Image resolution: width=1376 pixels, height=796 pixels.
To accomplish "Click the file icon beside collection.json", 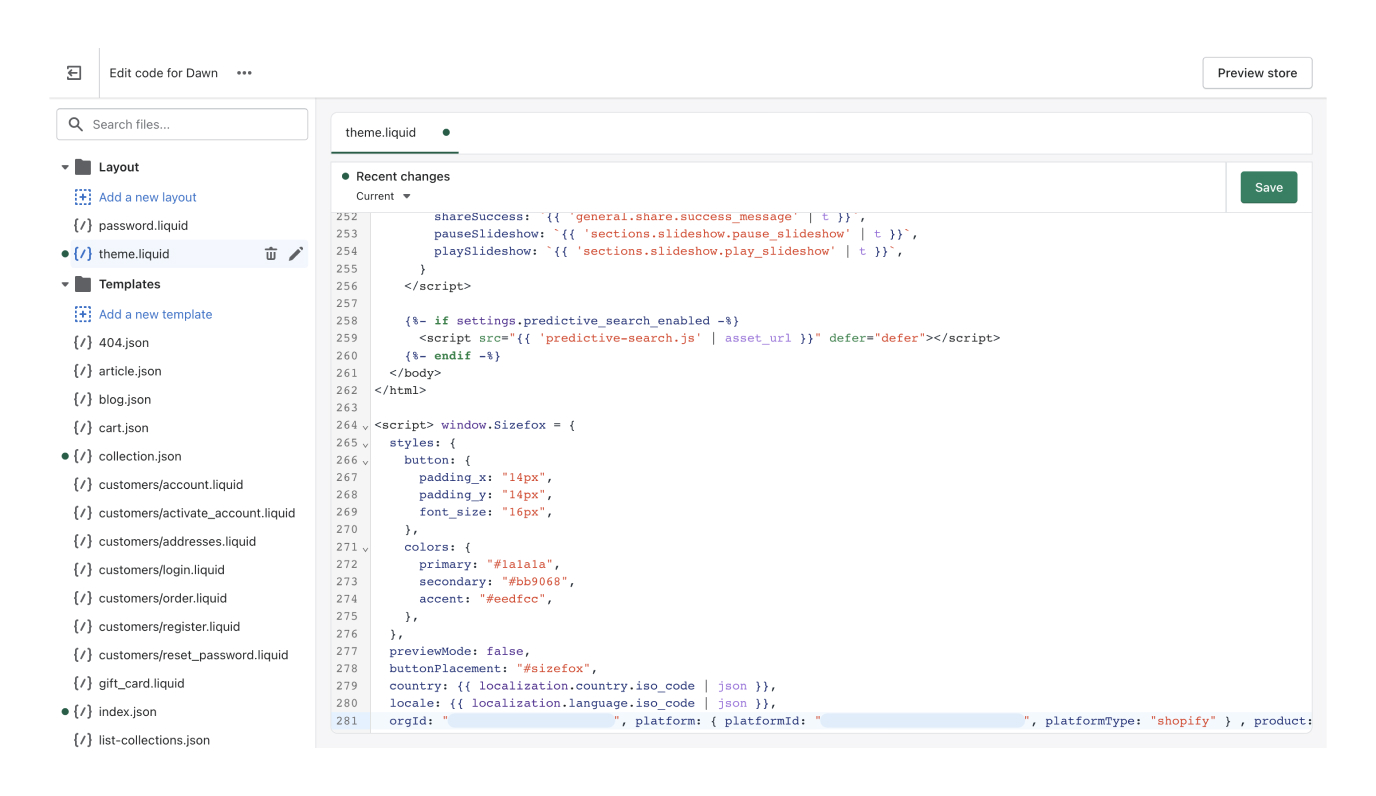I will coord(83,456).
